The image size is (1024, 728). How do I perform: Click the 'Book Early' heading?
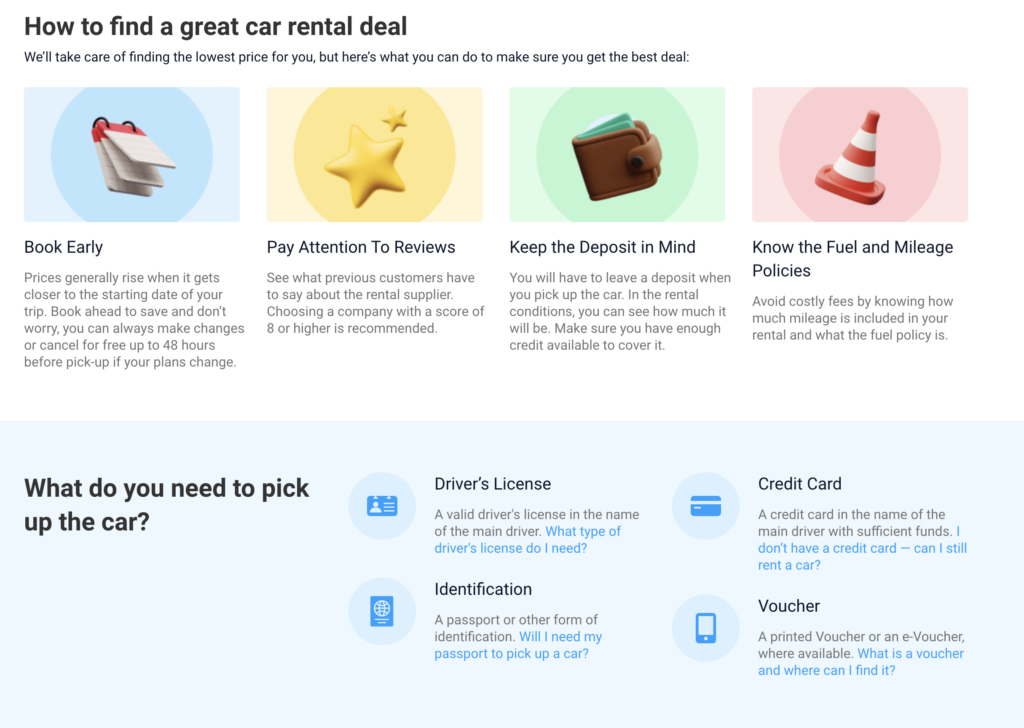63,247
